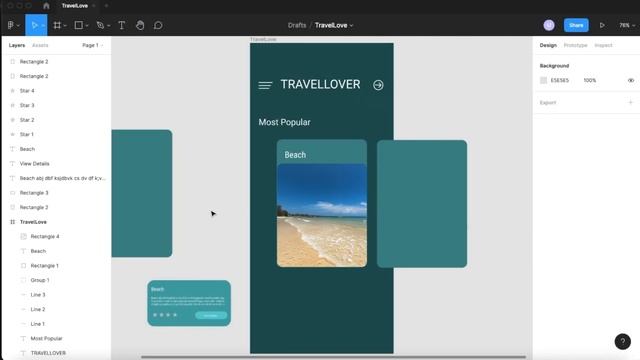
Task: Switch to the Design tab
Action: pyautogui.click(x=548, y=45)
